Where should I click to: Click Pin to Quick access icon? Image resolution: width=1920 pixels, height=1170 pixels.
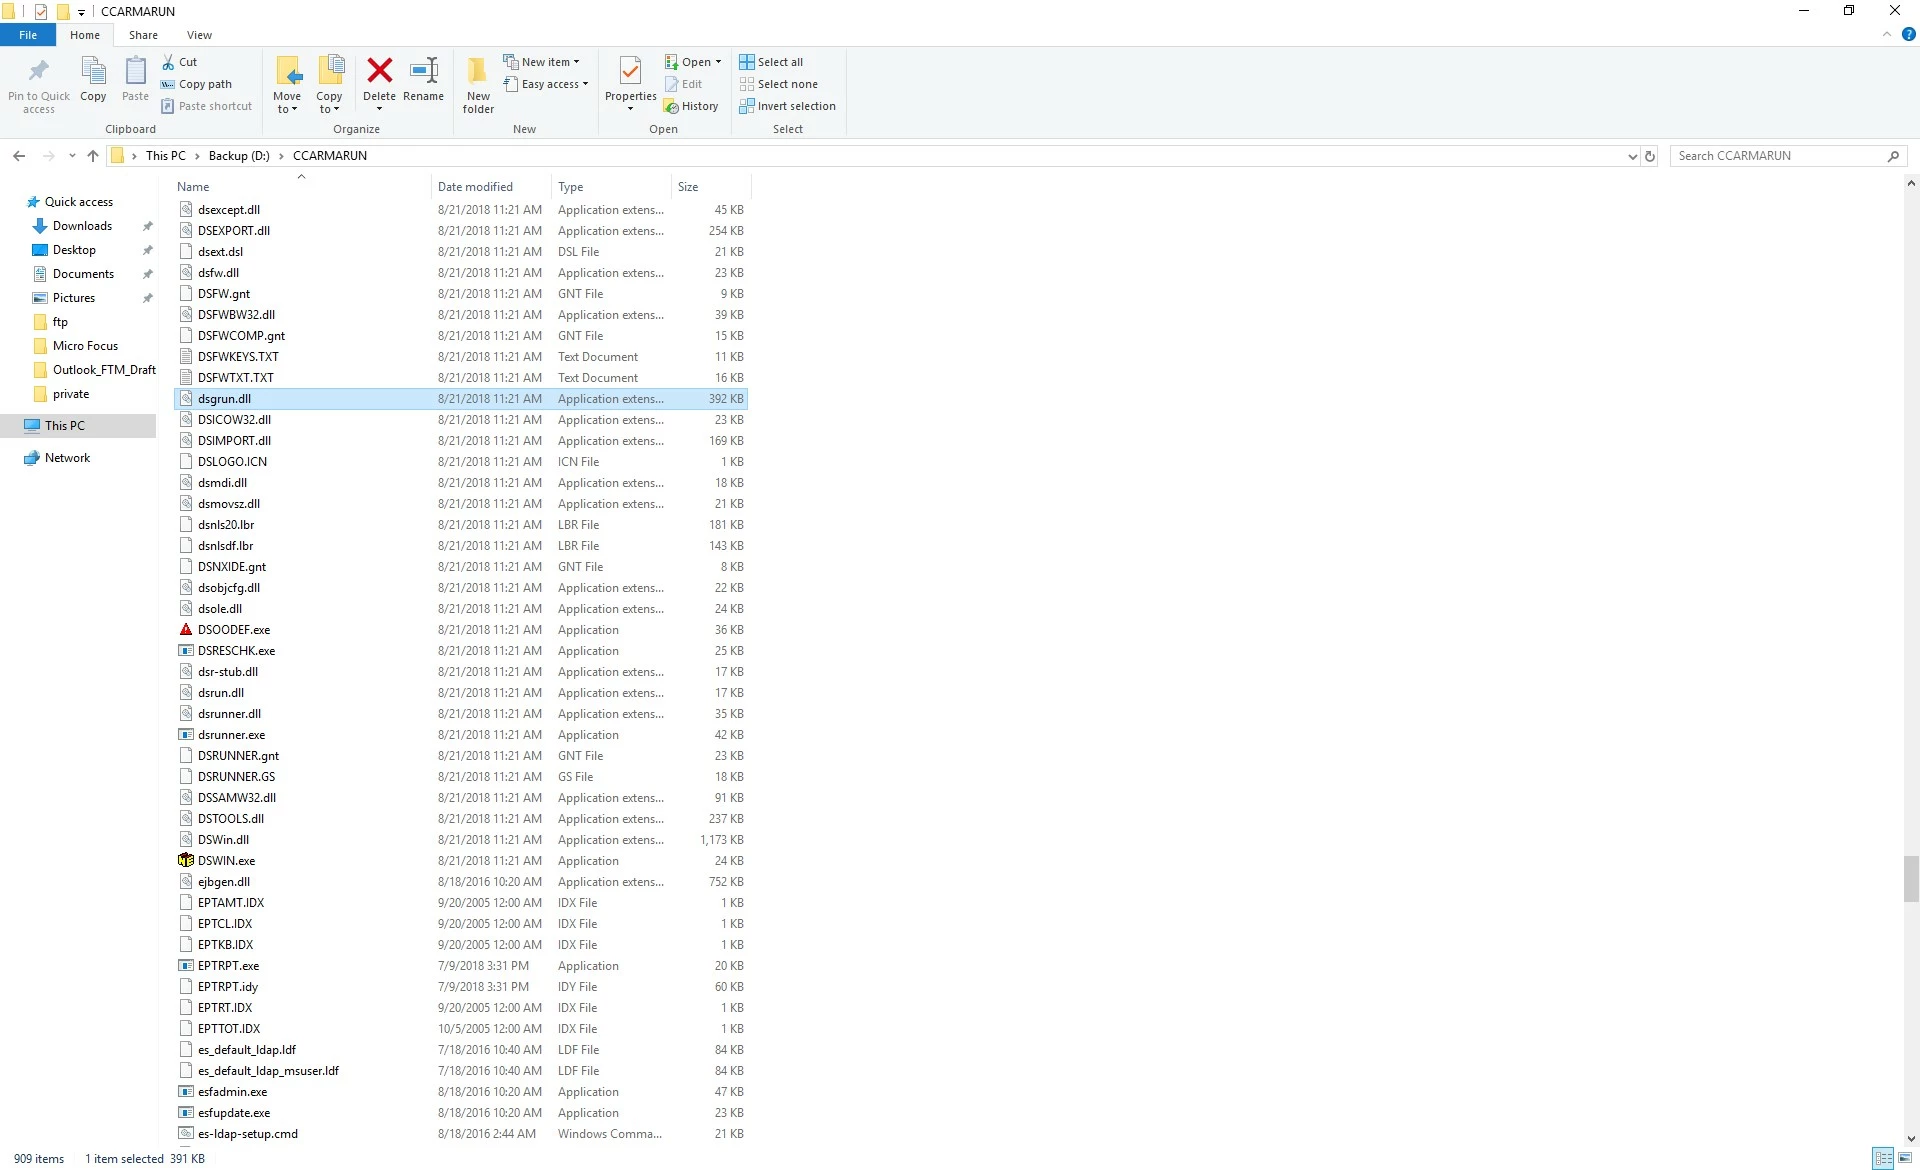(39, 71)
